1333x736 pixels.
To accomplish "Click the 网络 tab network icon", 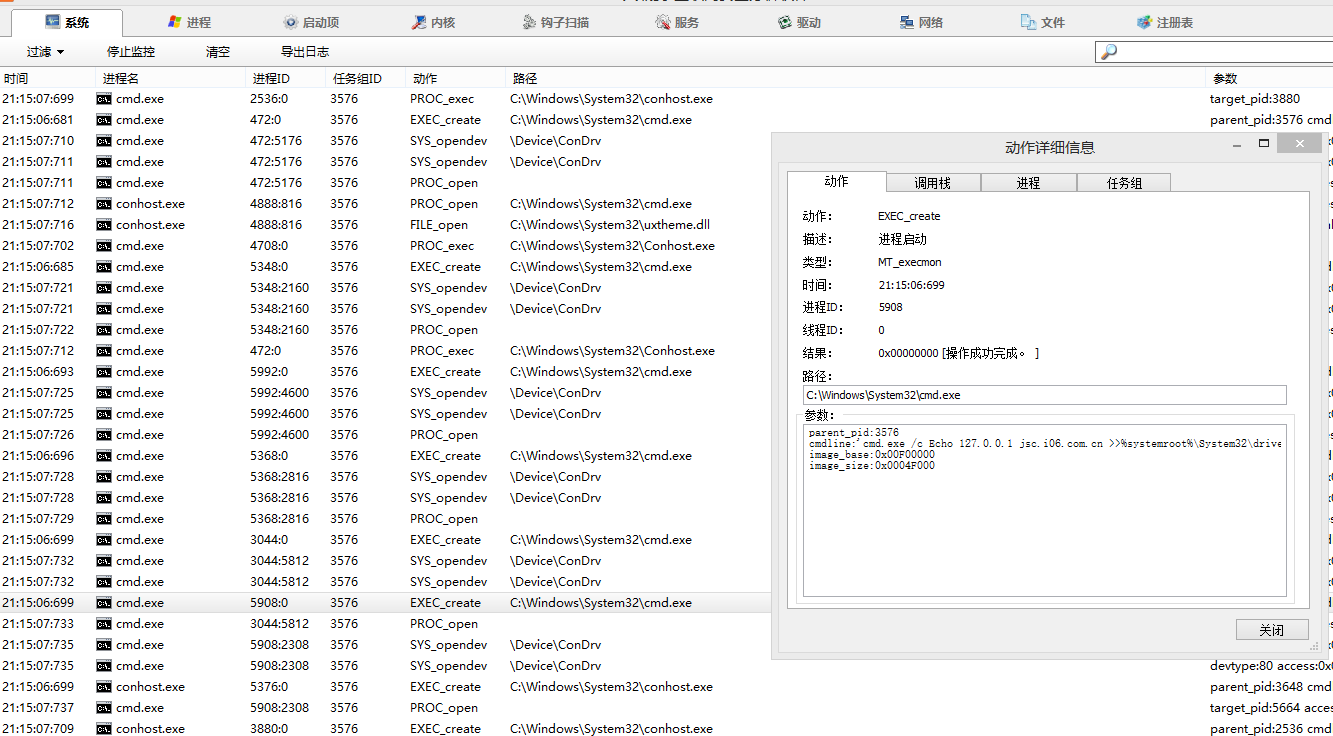I will pyautogui.click(x=906, y=22).
